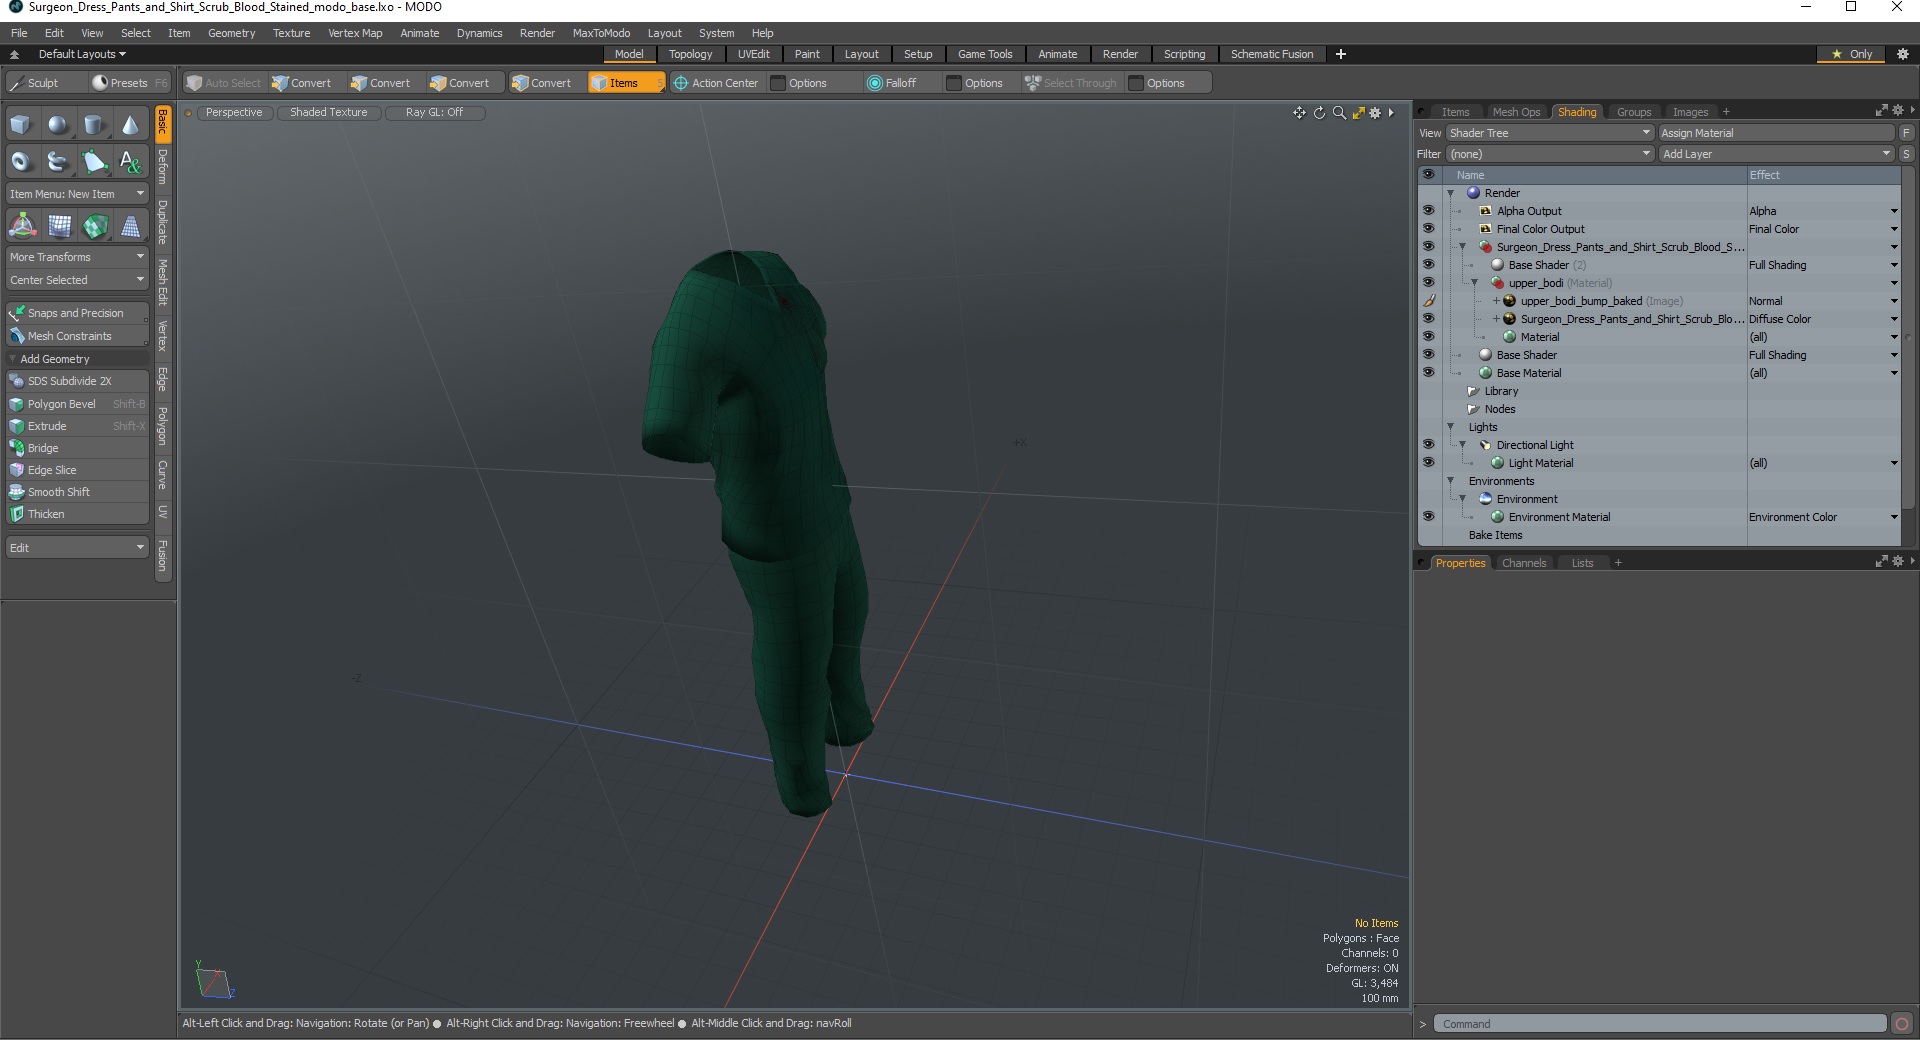Click the record button by Command field

tap(1902, 1024)
